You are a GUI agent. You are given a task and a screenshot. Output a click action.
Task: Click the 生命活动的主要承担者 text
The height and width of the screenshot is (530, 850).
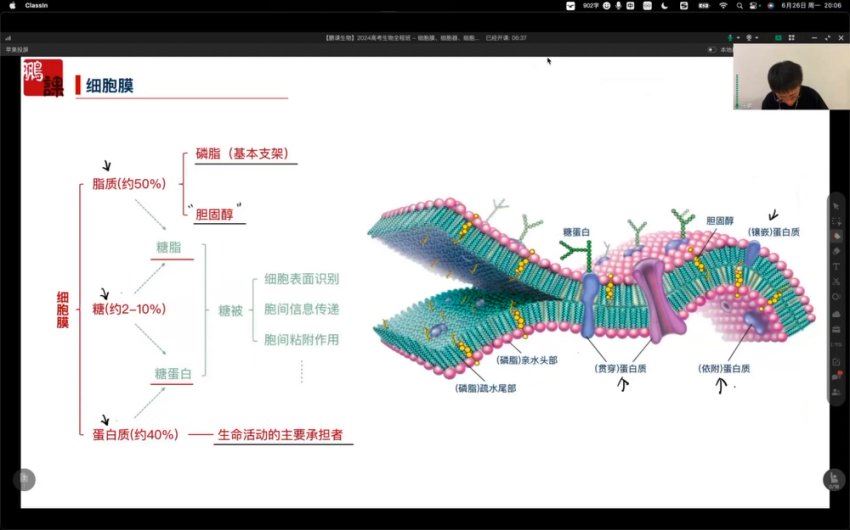pyautogui.click(x=280, y=435)
